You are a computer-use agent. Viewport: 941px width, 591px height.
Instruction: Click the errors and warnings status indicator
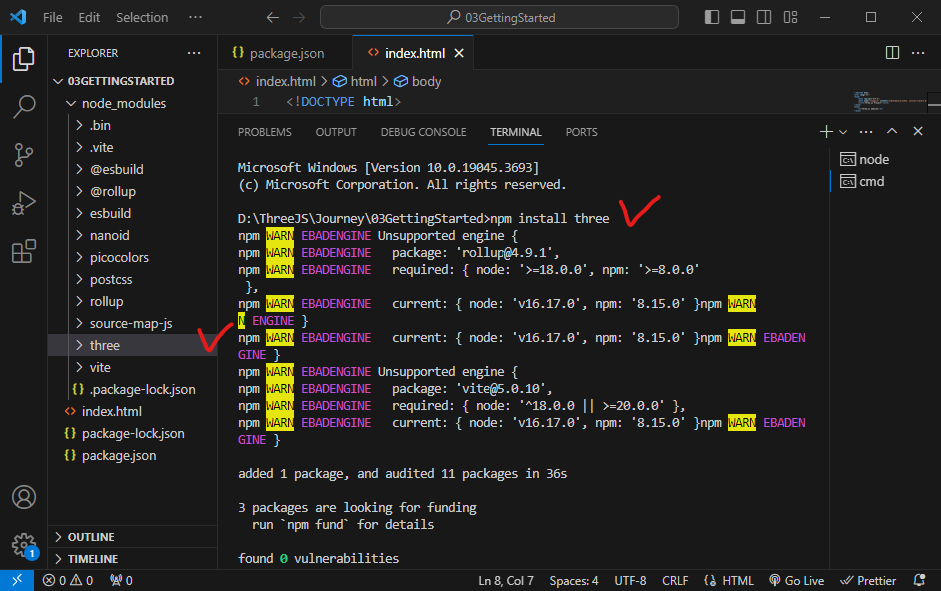pos(68,580)
